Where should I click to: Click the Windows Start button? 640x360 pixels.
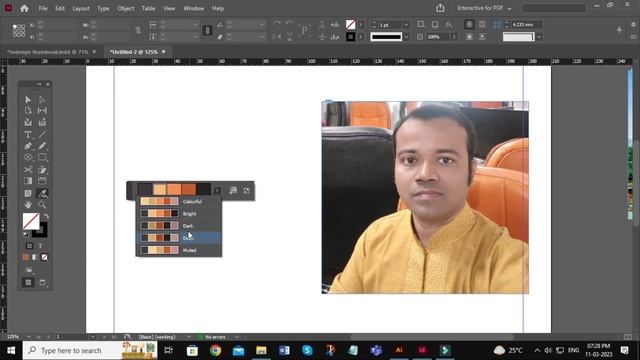point(11,350)
